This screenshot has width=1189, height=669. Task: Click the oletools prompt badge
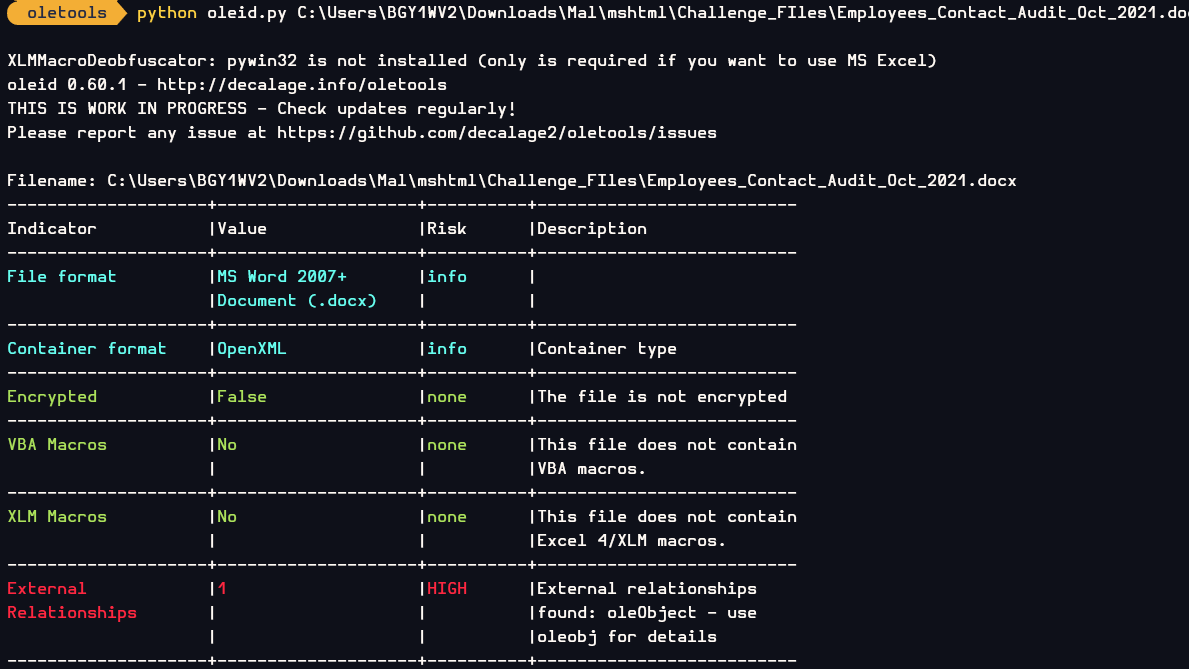coord(67,13)
